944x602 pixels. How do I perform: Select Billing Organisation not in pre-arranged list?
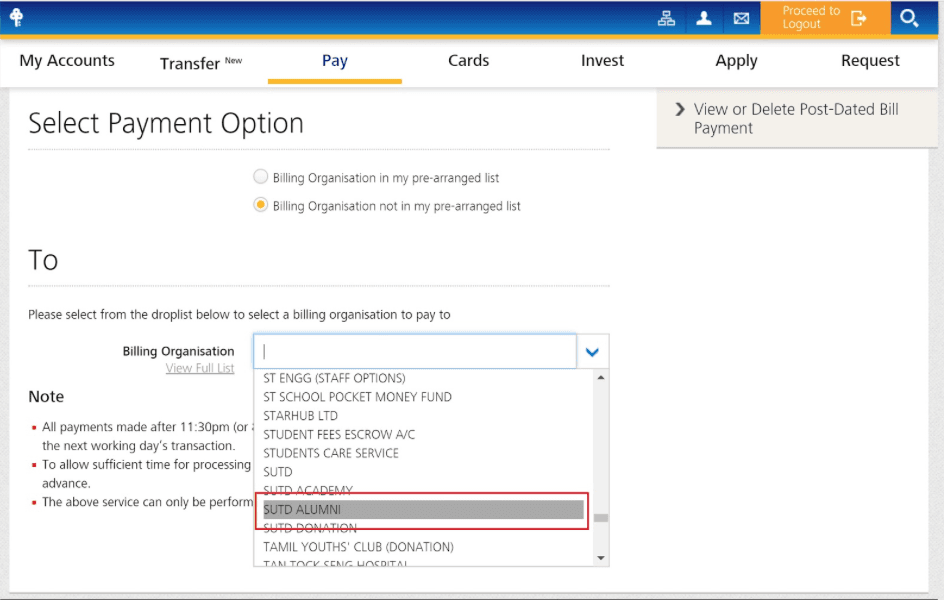click(260, 205)
